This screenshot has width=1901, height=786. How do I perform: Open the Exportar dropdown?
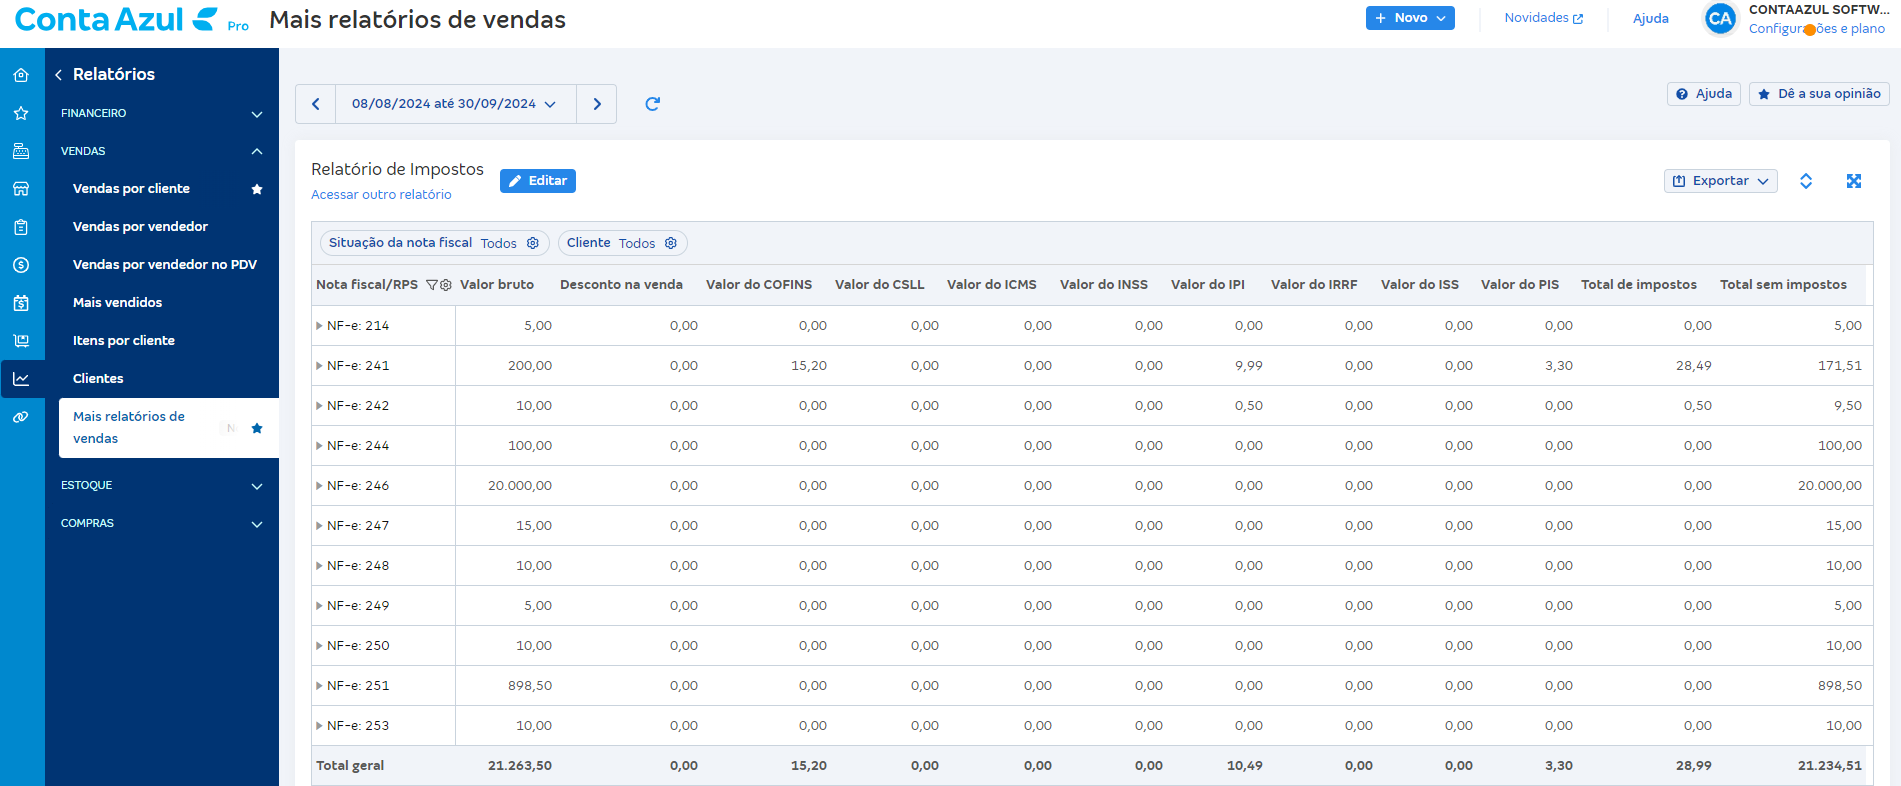point(1720,181)
